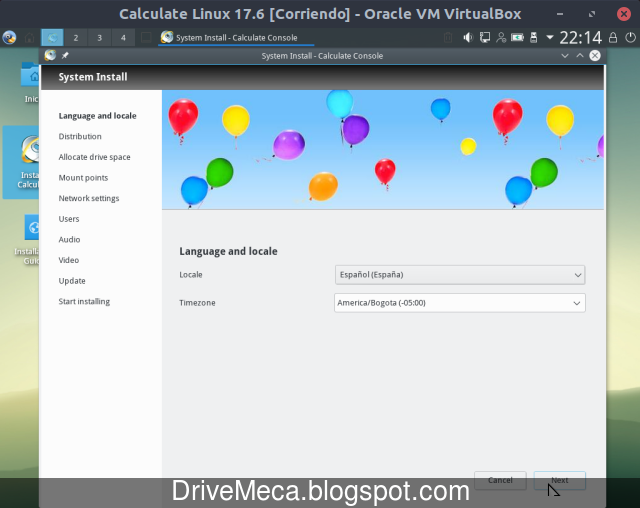The width and height of the screenshot is (640, 508).
Task: Open the battery status tray icon
Action: 517,38
